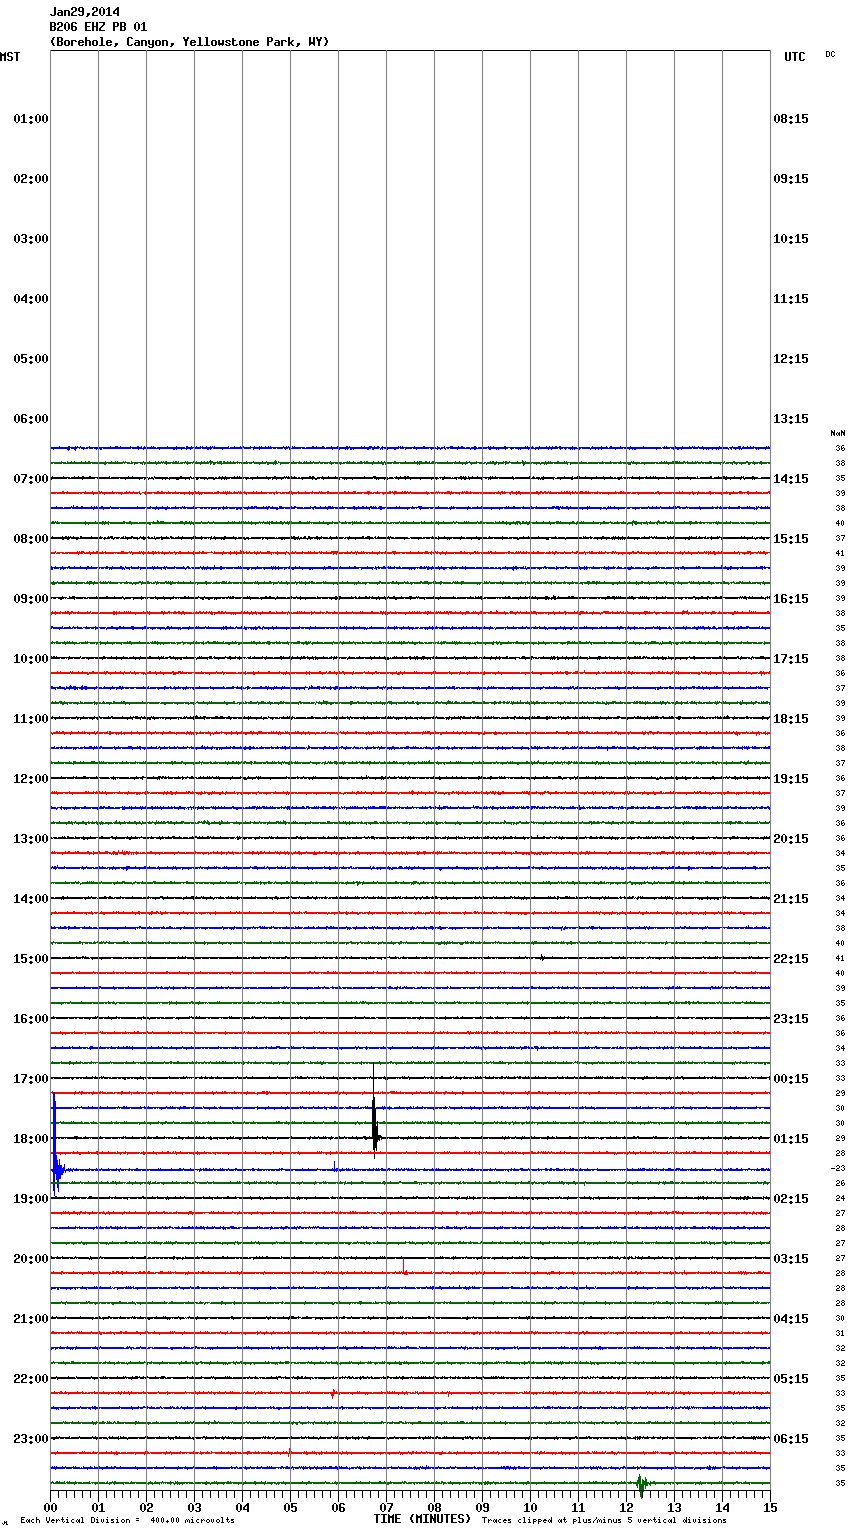Click the "Traces clipped at plus/minus 5" note

[x=604, y=1521]
